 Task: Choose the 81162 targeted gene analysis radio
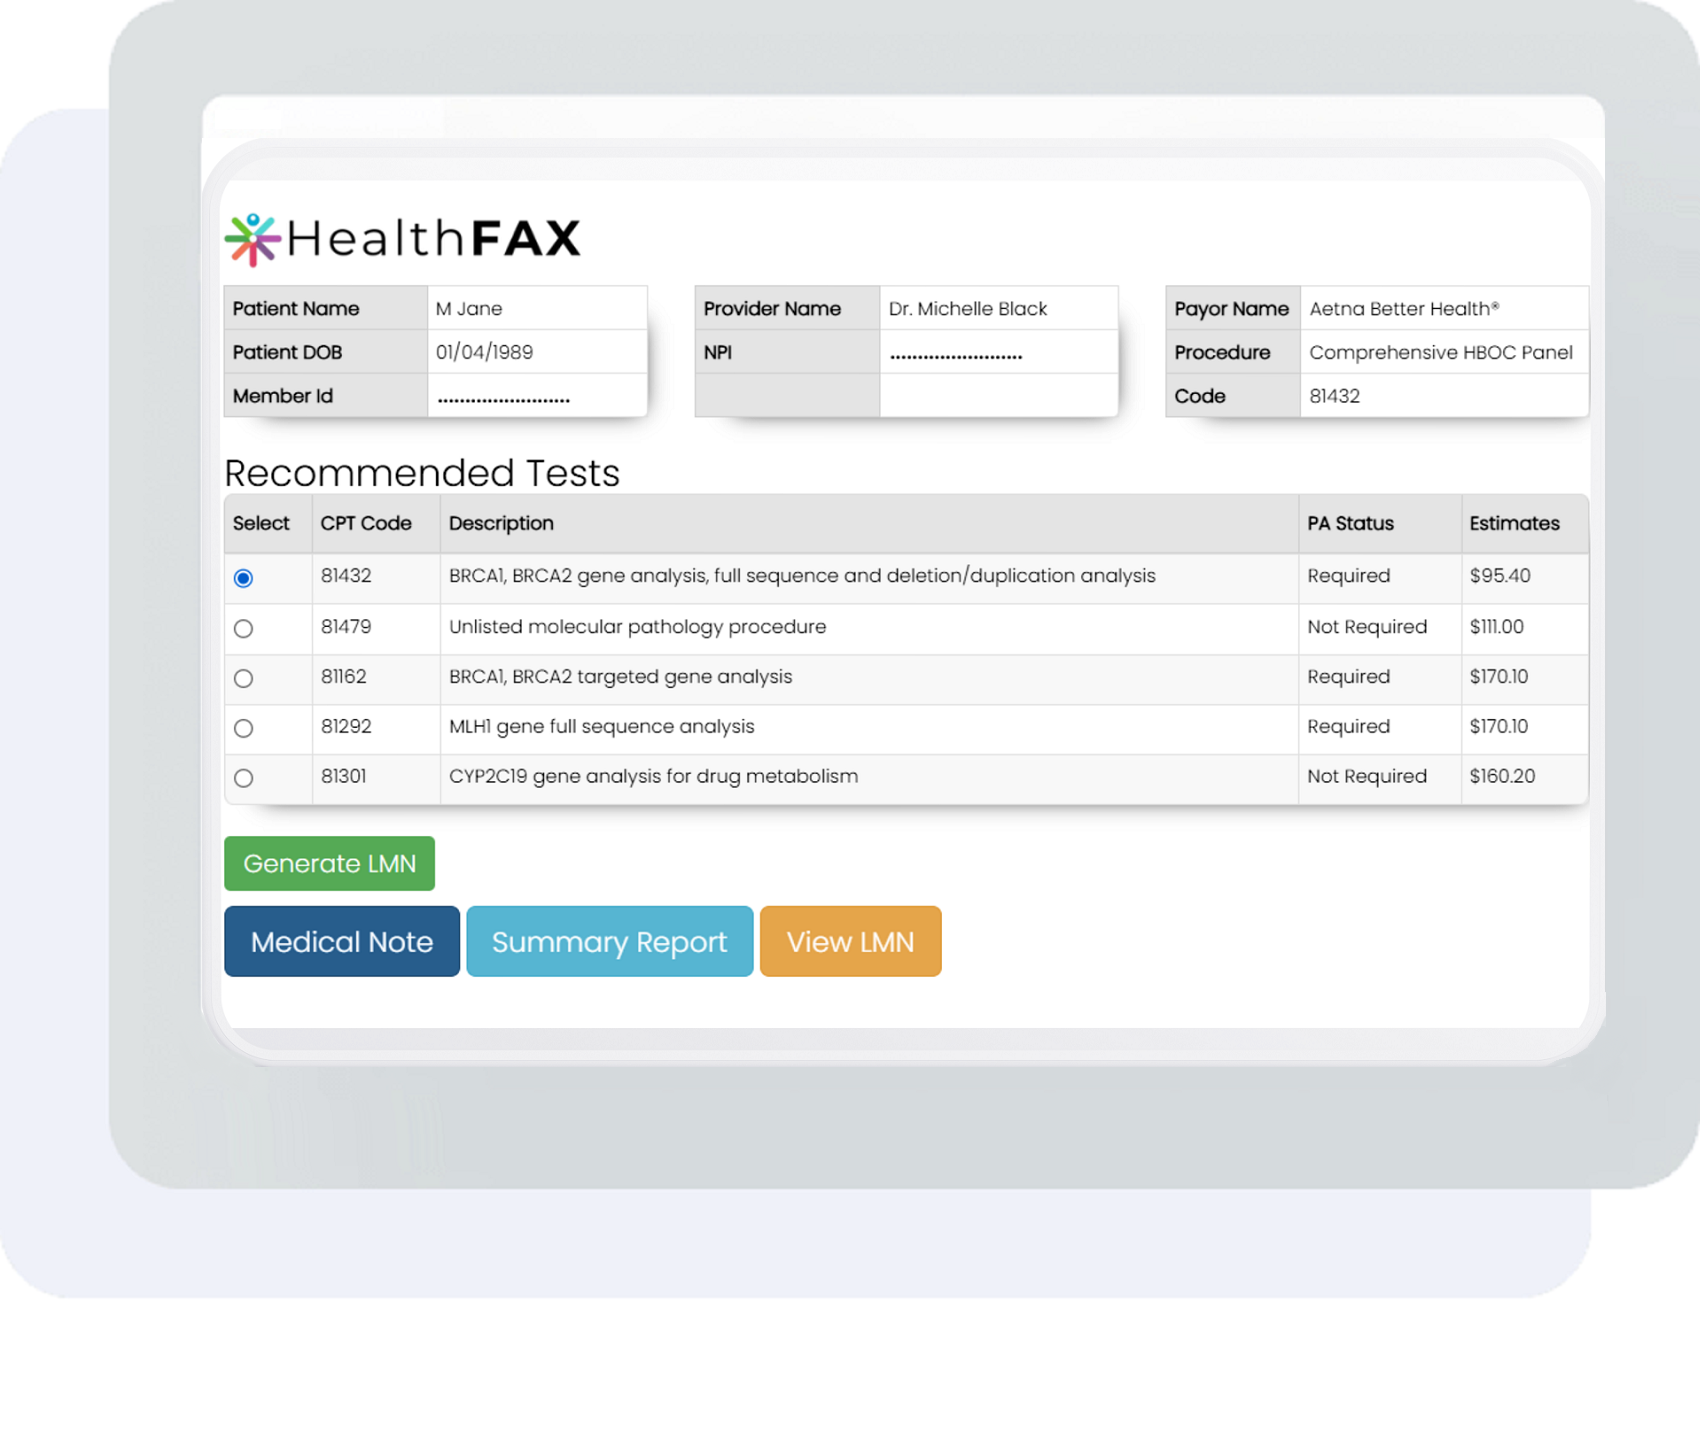click(x=243, y=679)
